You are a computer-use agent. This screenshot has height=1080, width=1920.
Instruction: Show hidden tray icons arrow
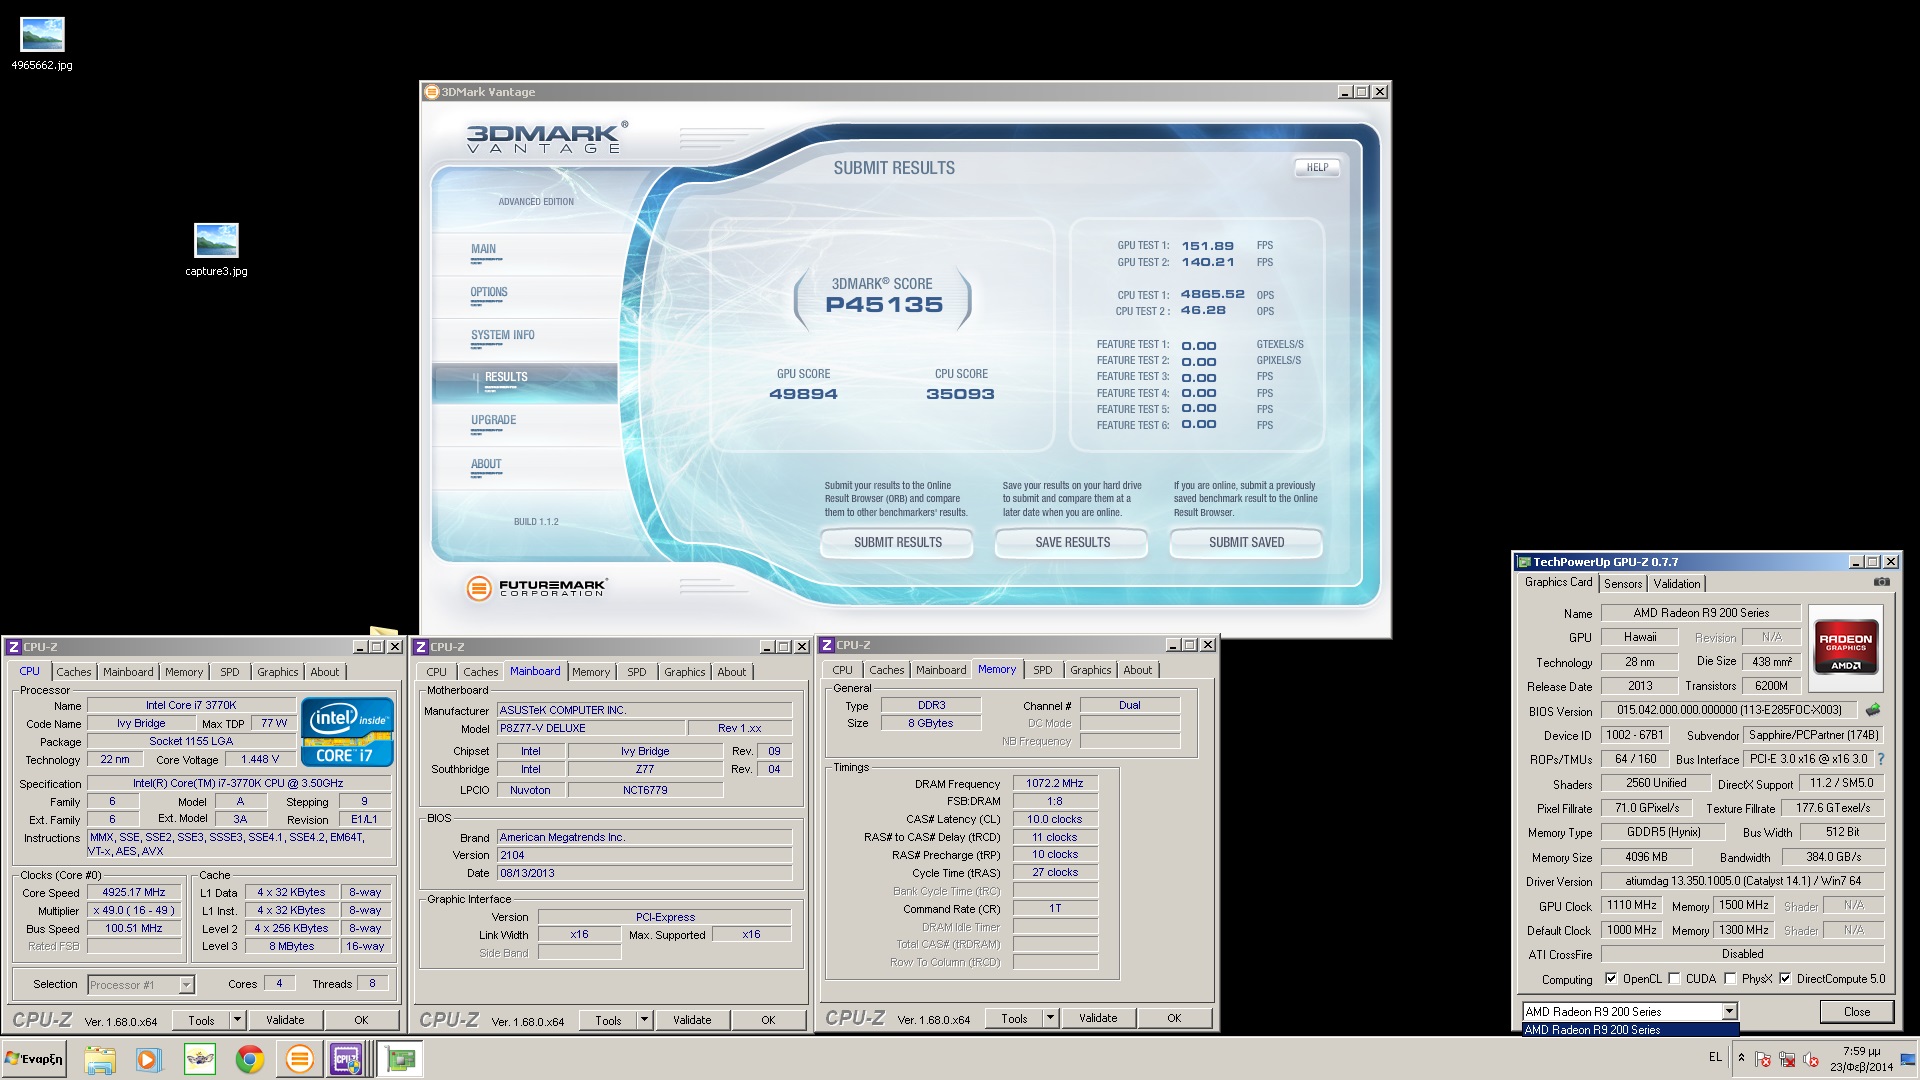(x=1741, y=1058)
